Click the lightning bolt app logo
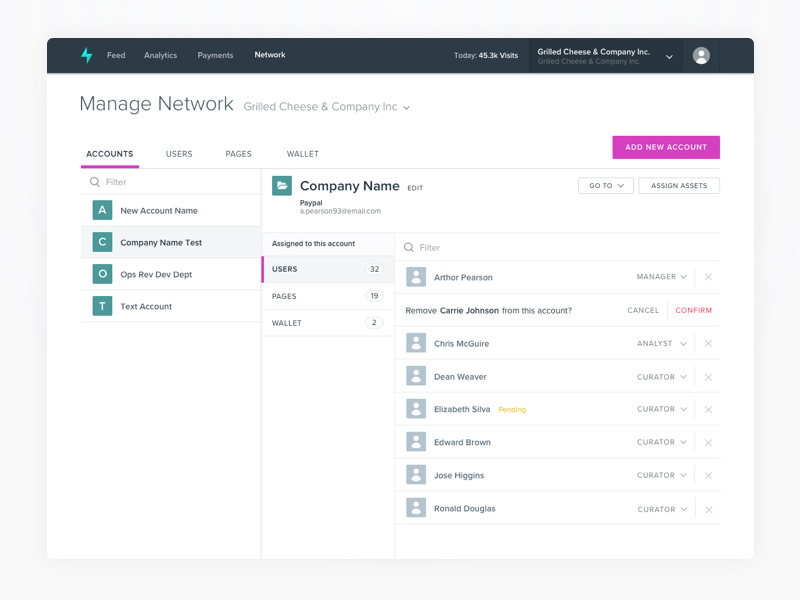This screenshot has width=800, height=600. 85,56
